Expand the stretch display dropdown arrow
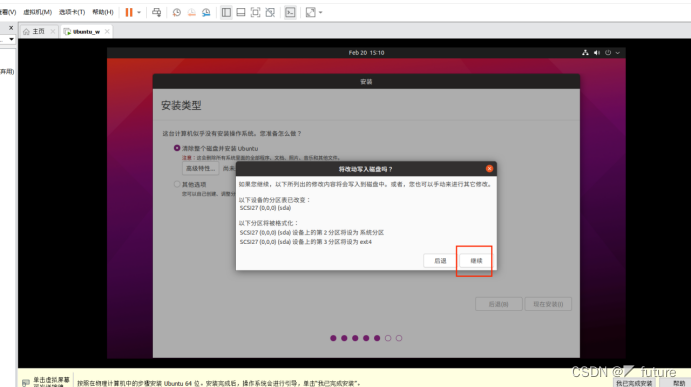Screen dimensions: 691x387 click(320, 12)
